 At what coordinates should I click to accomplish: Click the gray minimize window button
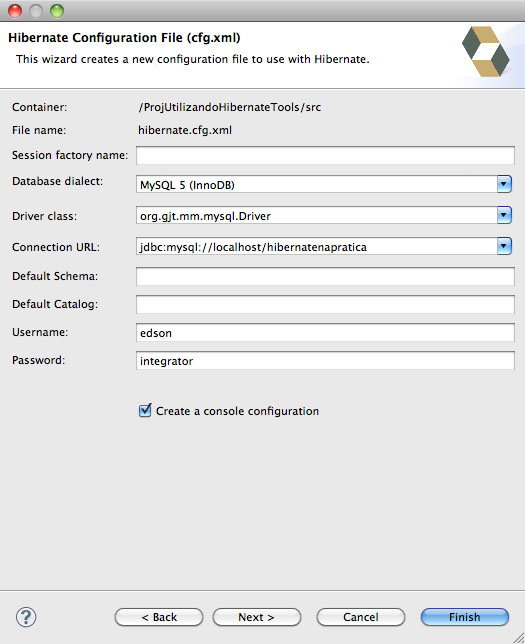36,11
